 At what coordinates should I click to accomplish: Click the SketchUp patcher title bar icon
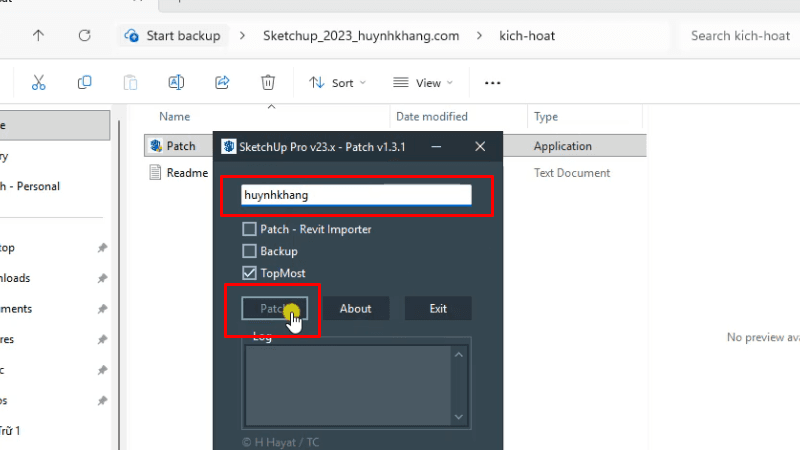tap(229, 146)
